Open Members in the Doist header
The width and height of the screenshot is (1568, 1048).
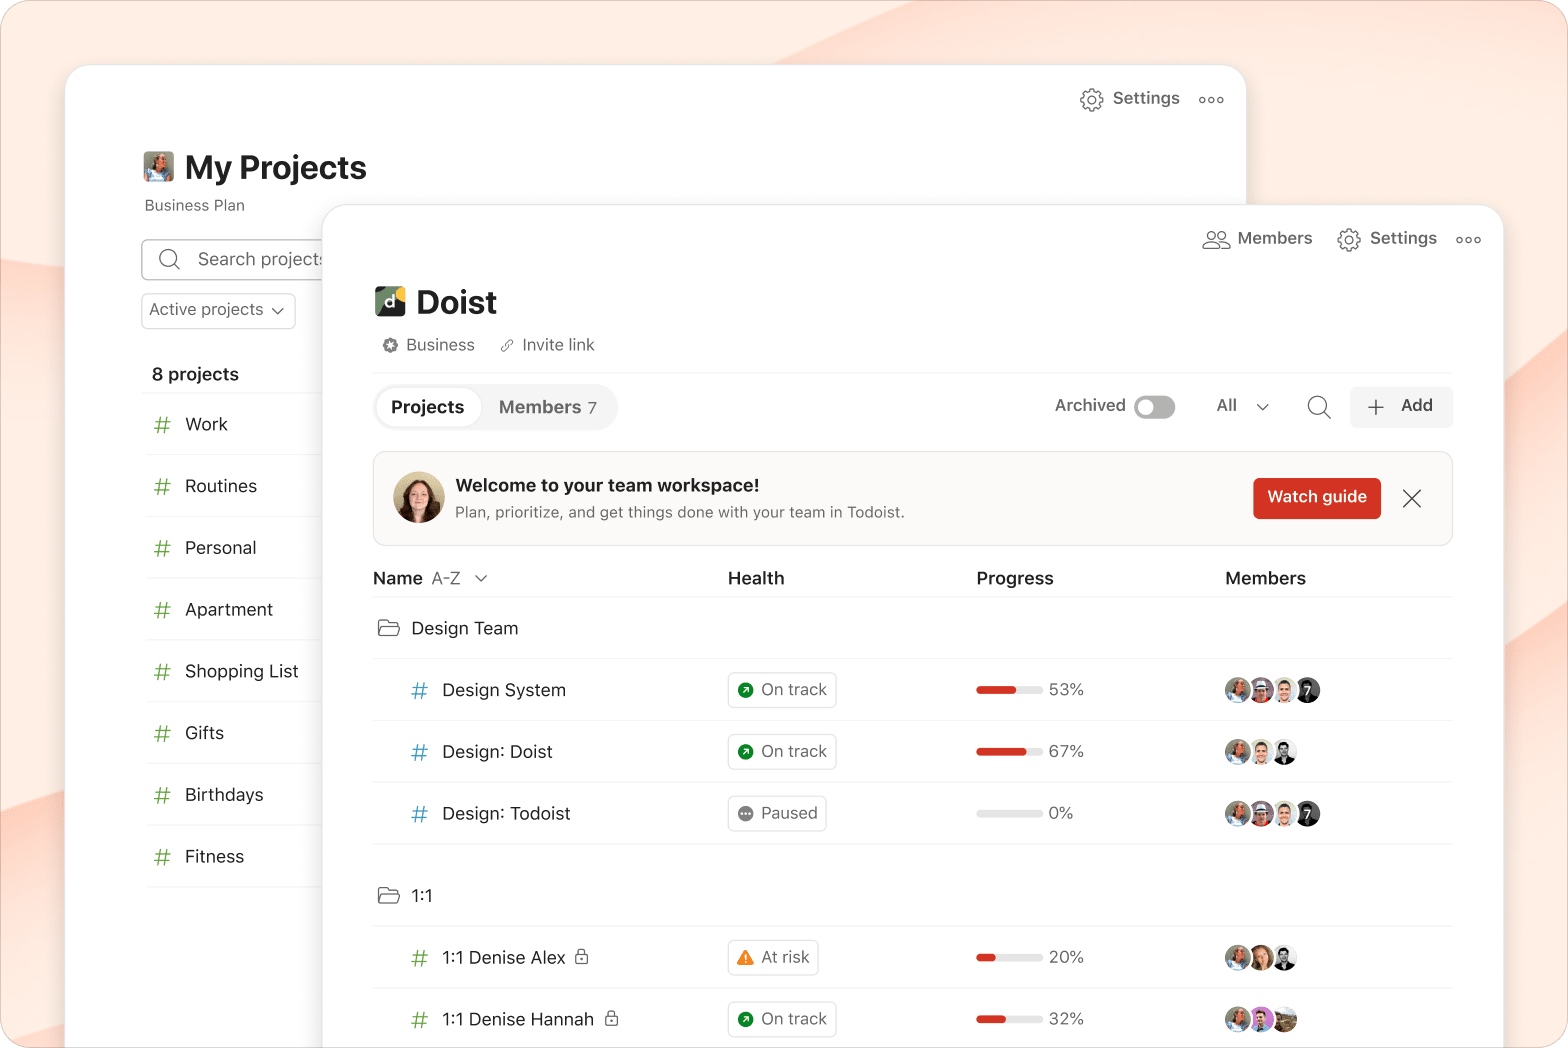(x=1257, y=239)
